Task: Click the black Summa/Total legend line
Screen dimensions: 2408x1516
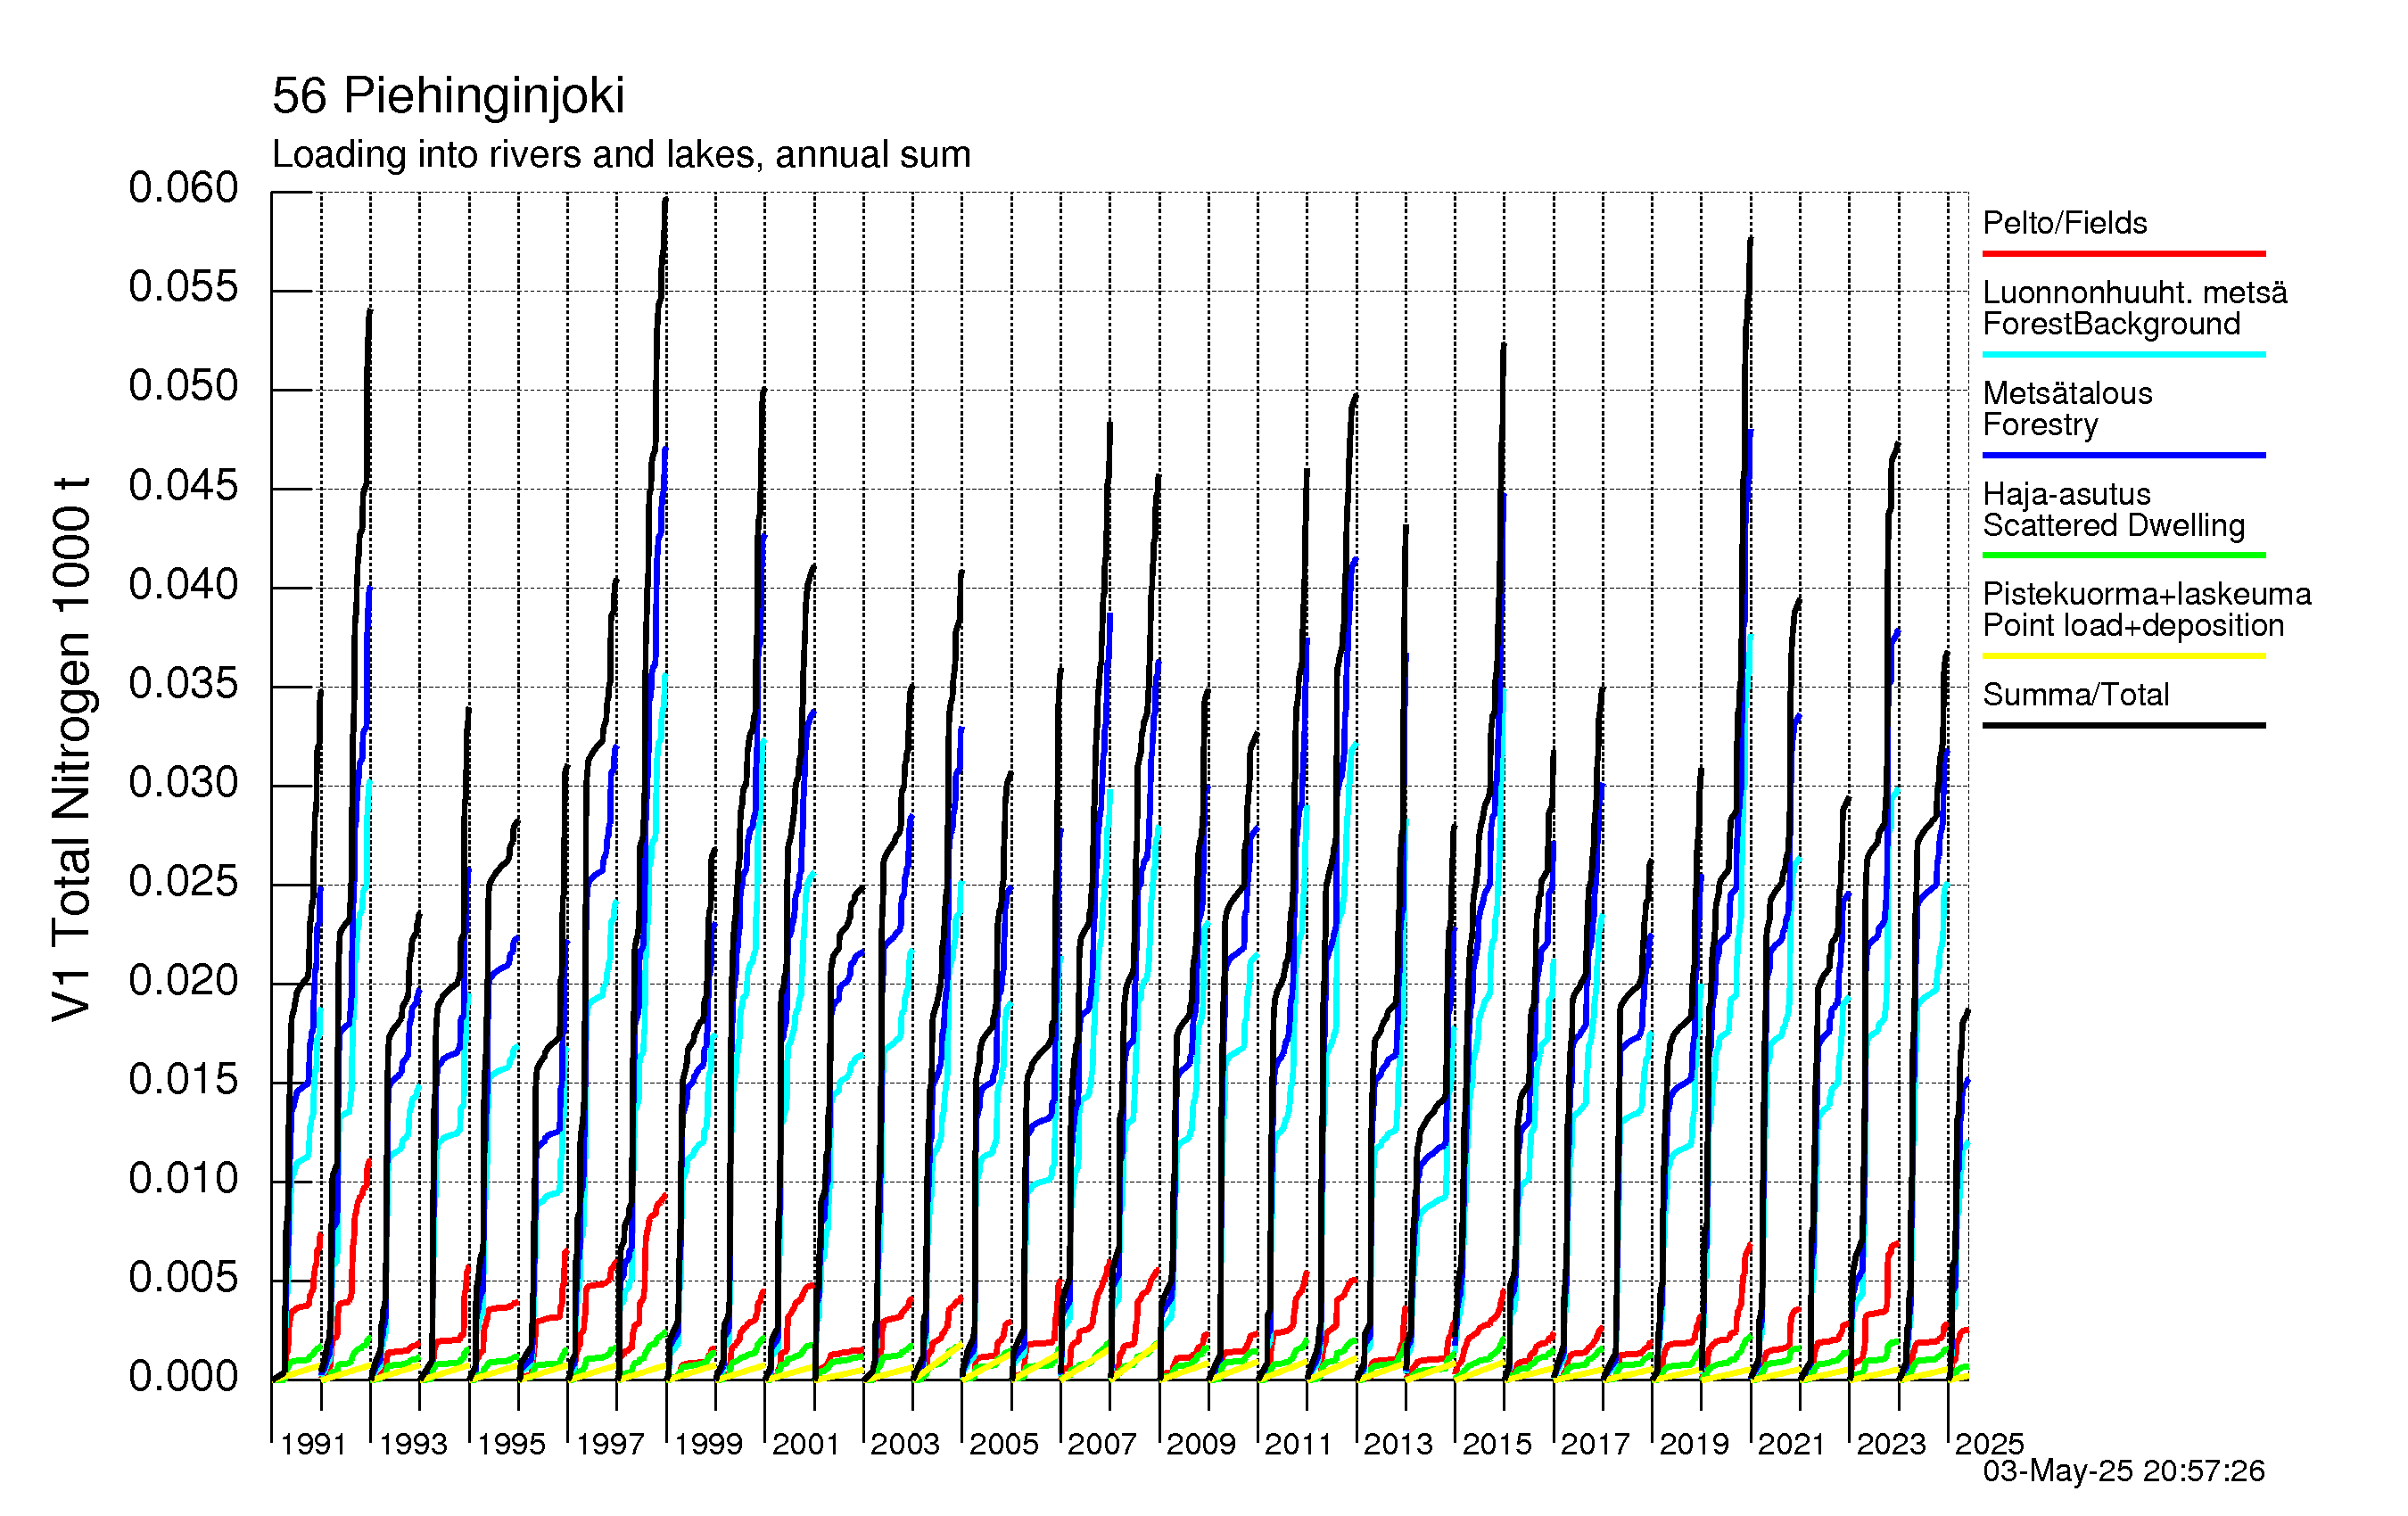Action: 2123,725
